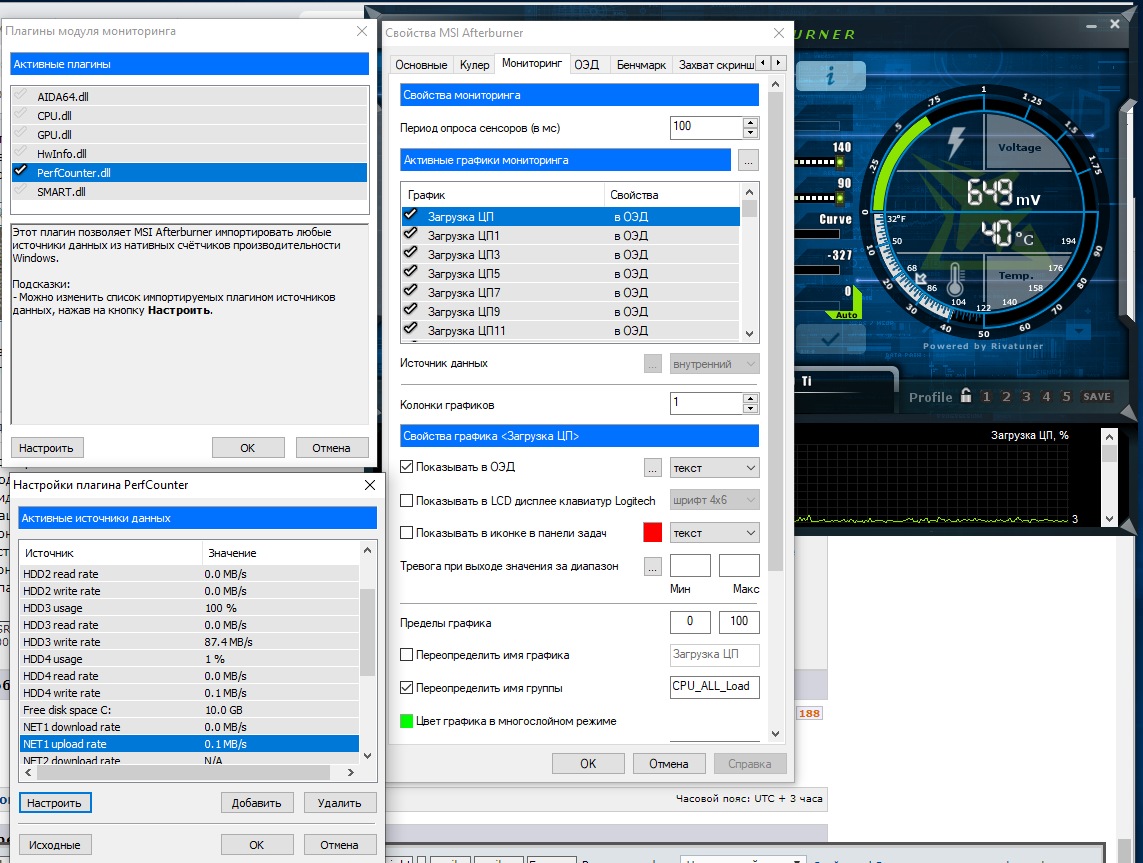Click the green graph color swatch
Image resolution: width=1143 pixels, height=863 pixels.
pos(407,721)
